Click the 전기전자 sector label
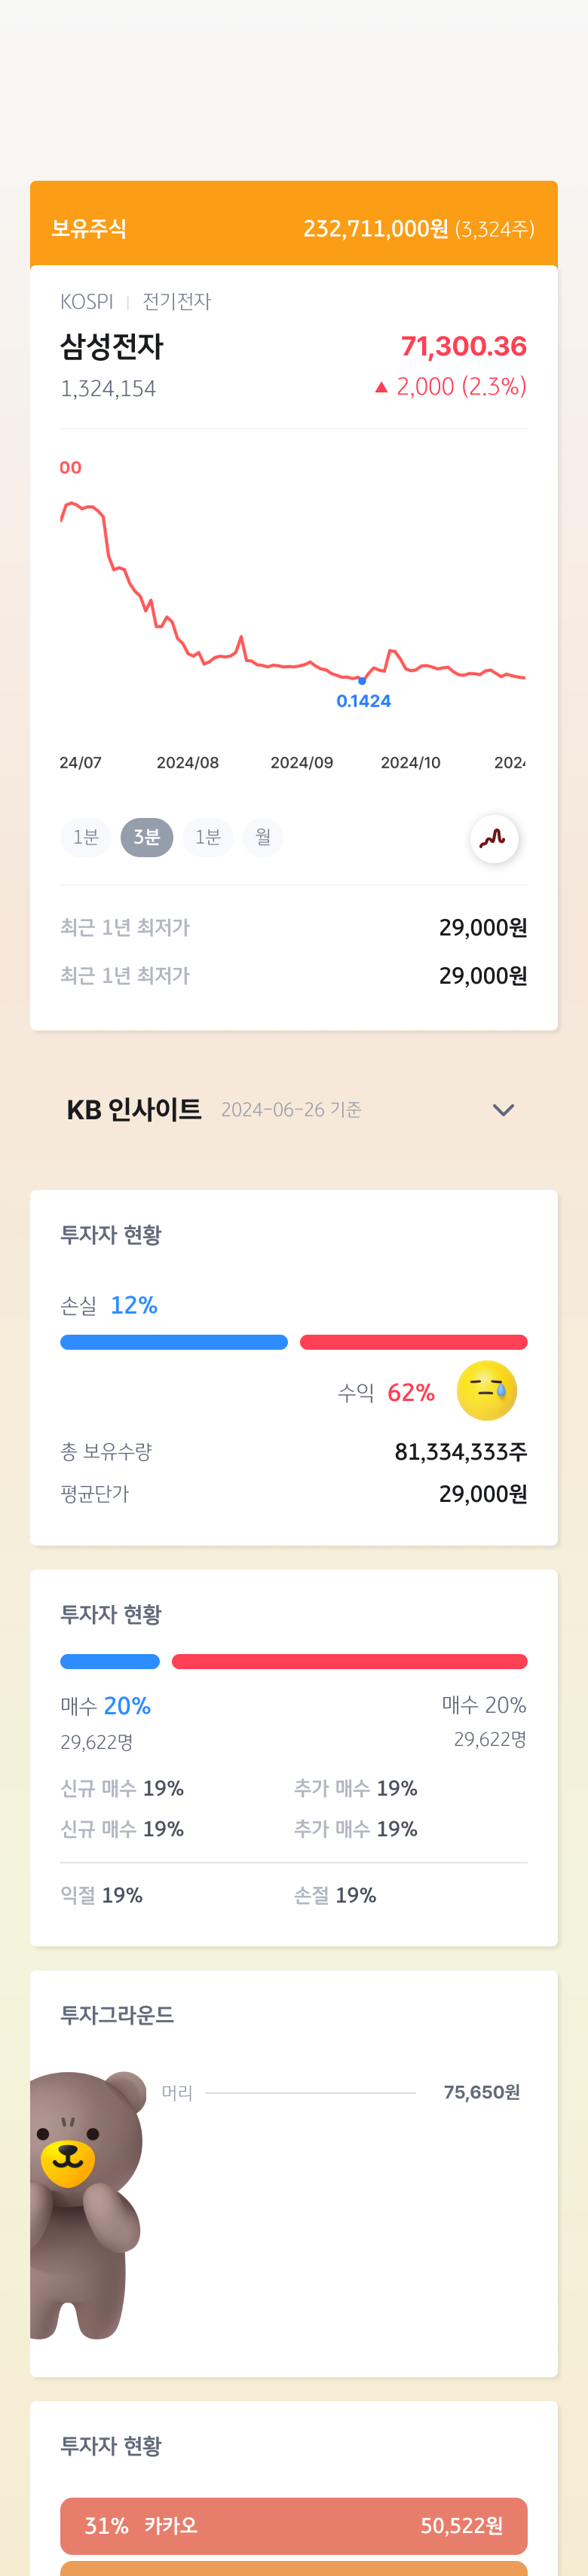This screenshot has height=2576, width=588. point(177,302)
